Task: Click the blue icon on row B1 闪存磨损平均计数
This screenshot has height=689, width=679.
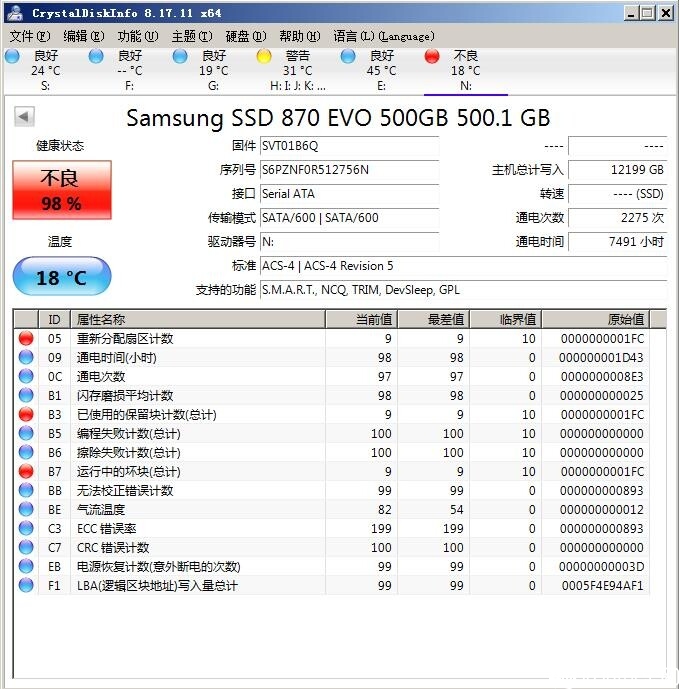Action: pyautogui.click(x=26, y=395)
